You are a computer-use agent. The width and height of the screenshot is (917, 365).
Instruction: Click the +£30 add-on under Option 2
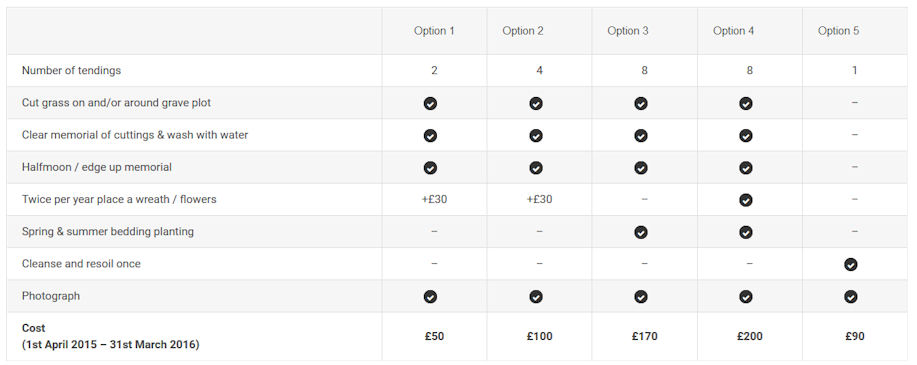(539, 199)
